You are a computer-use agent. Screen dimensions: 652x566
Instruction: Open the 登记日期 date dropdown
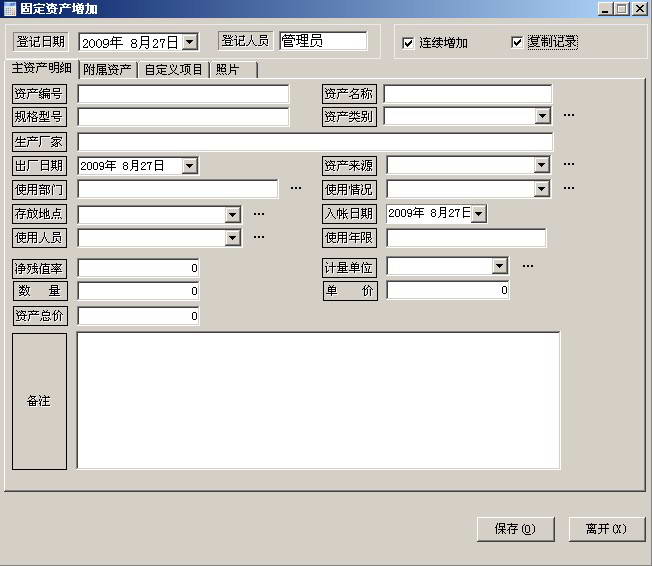pos(190,42)
